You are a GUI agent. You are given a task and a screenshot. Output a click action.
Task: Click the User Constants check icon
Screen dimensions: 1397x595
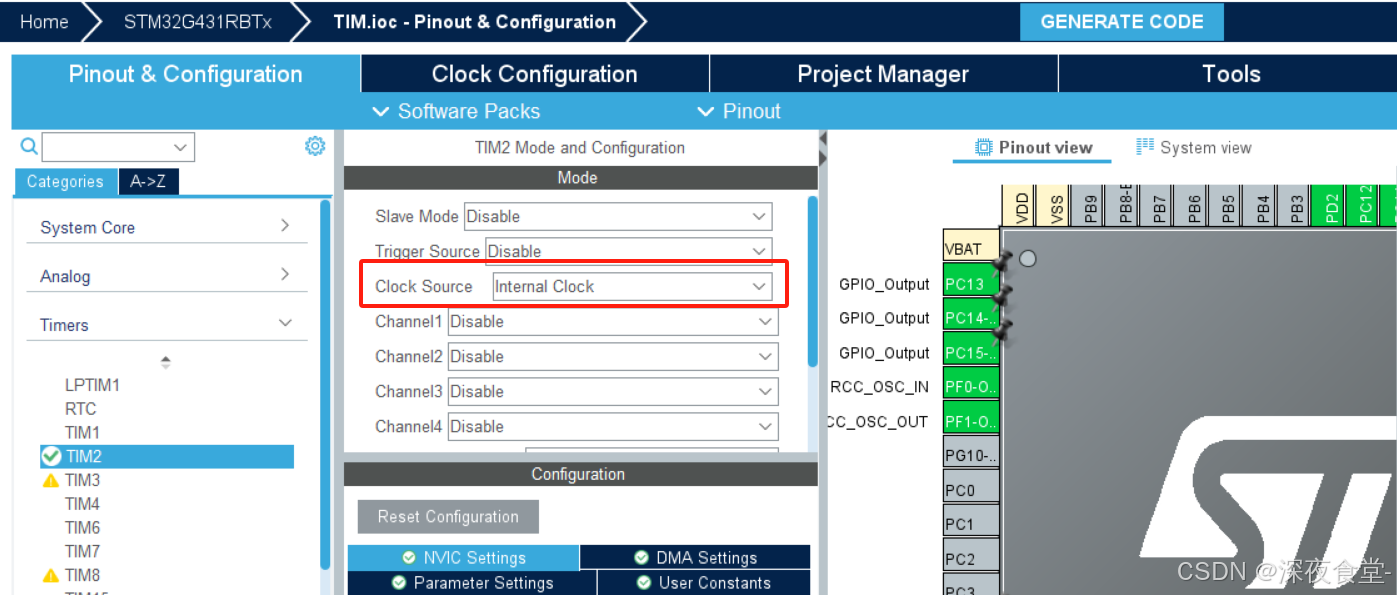coord(644,583)
